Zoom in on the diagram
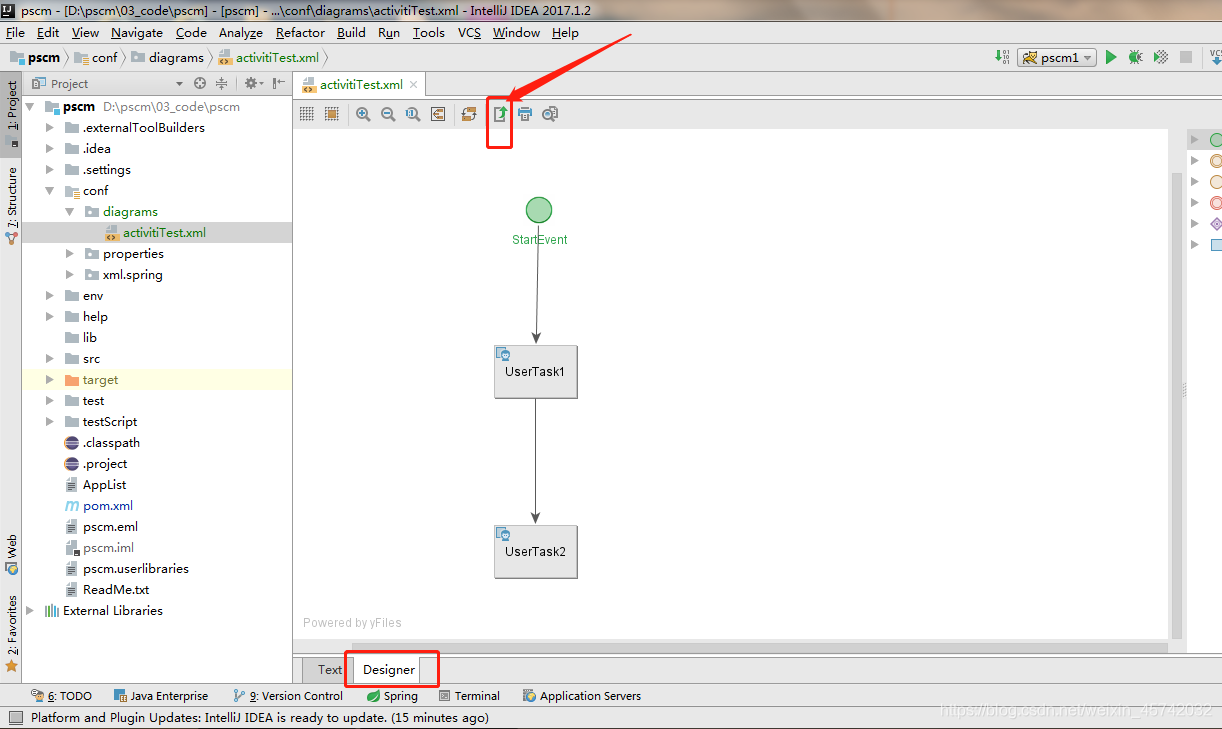The width and height of the screenshot is (1222, 729). [363, 114]
